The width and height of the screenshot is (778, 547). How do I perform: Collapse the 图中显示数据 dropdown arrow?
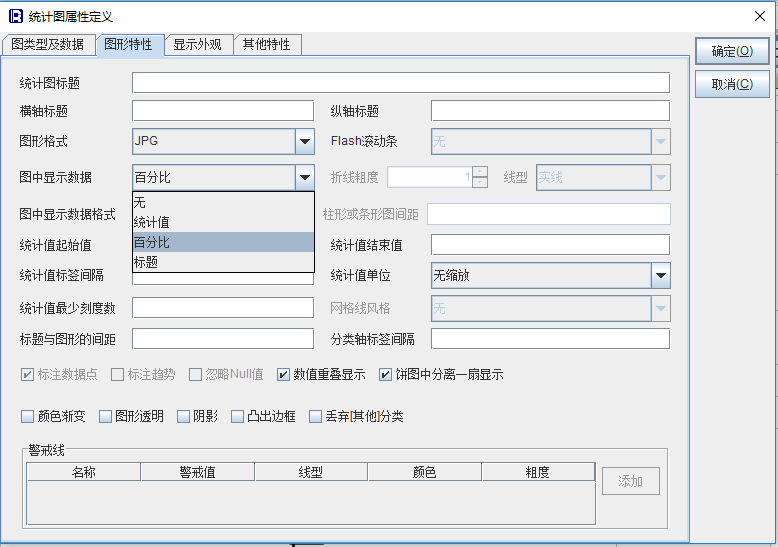point(305,177)
